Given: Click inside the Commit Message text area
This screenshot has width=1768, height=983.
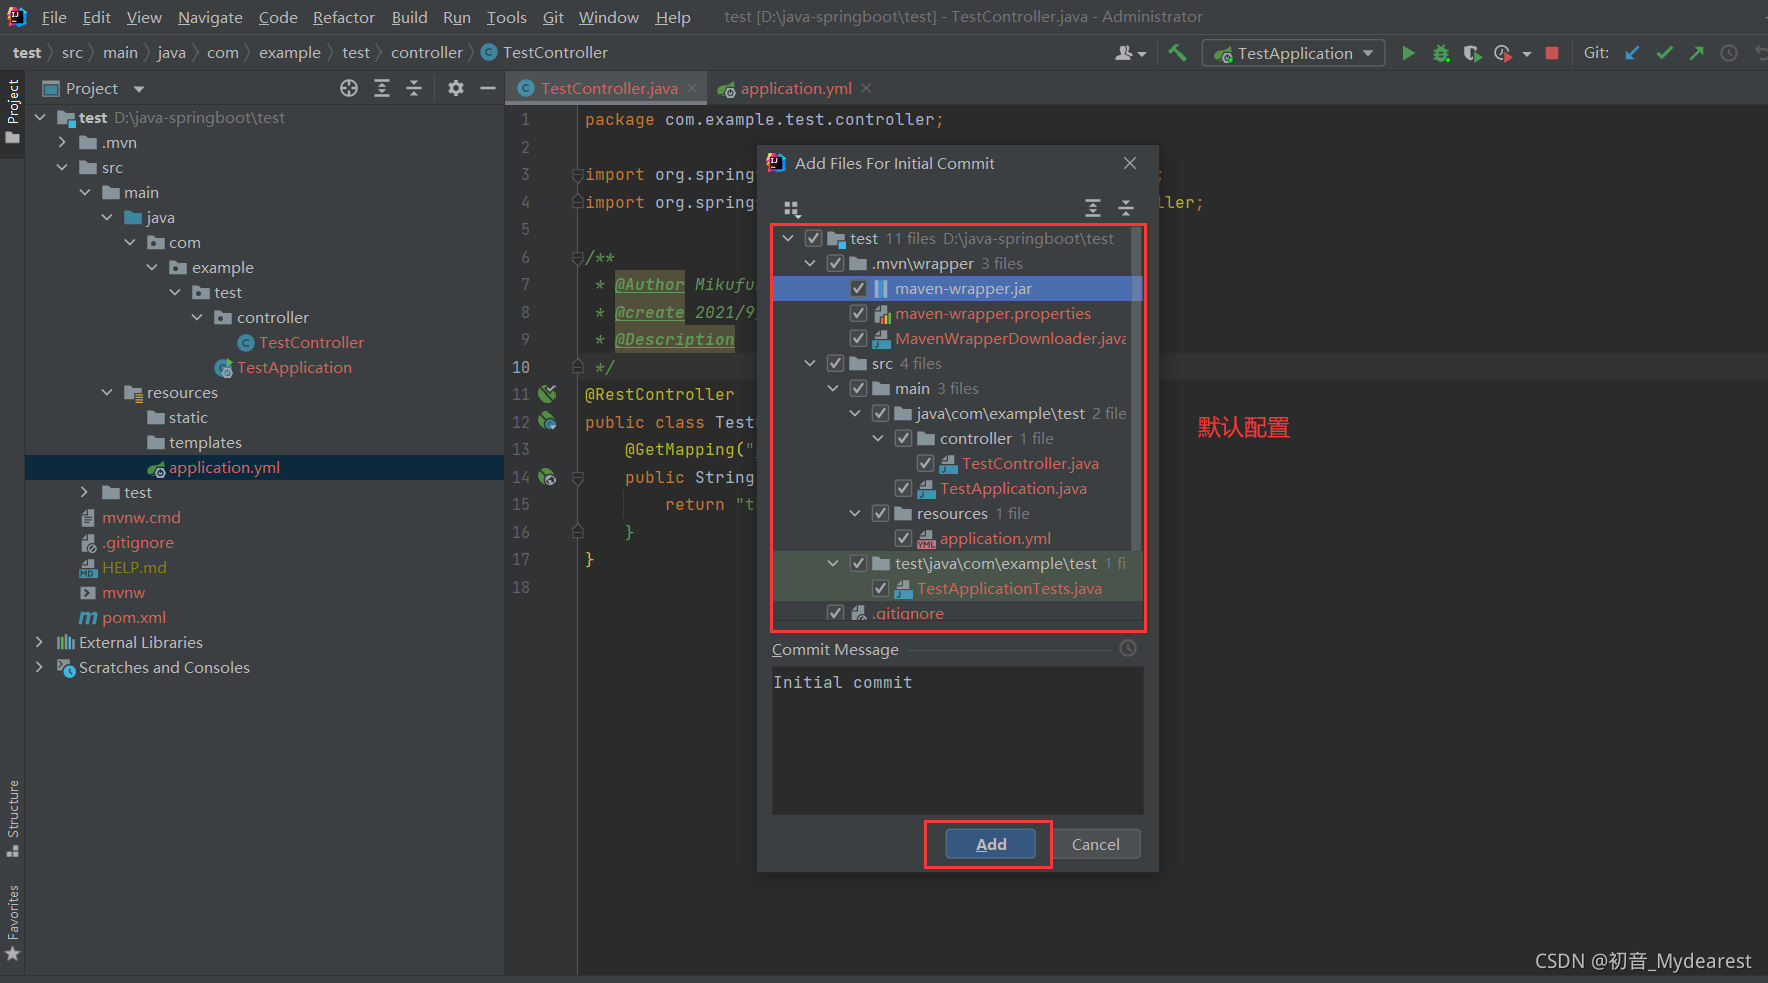Looking at the screenshot, I should [957, 740].
